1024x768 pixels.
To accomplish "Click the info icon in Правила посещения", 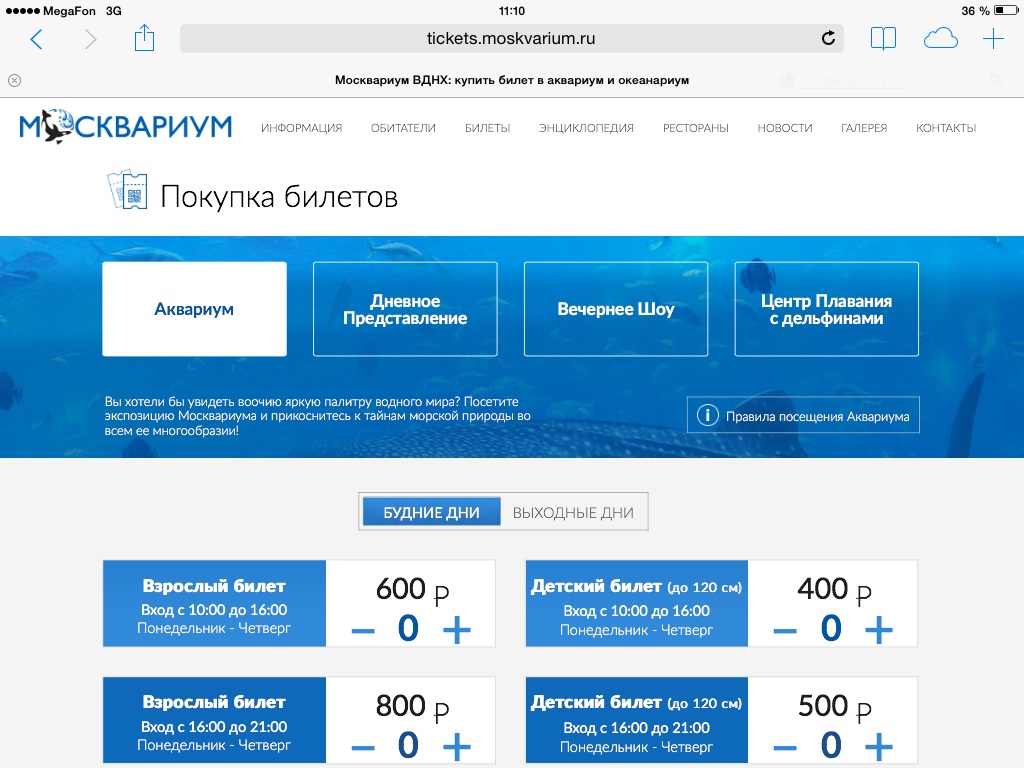I will (x=707, y=415).
